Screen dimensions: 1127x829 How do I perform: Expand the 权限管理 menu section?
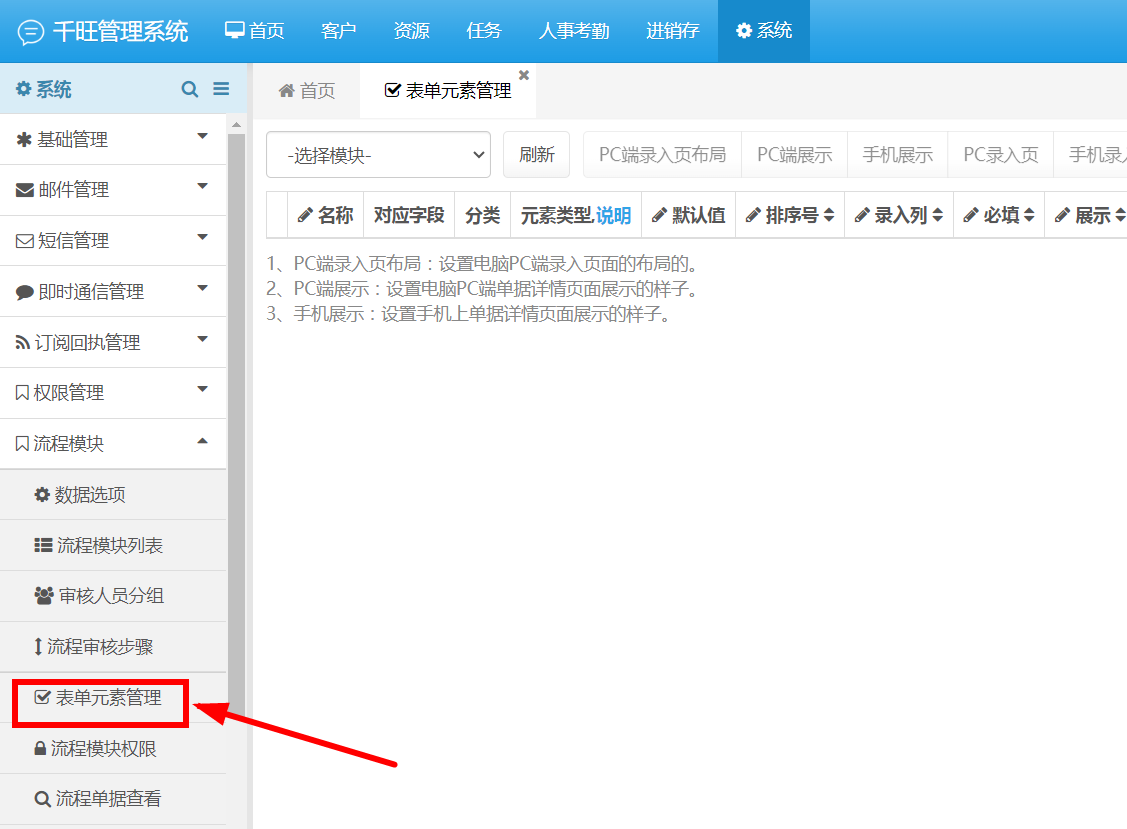[113, 393]
